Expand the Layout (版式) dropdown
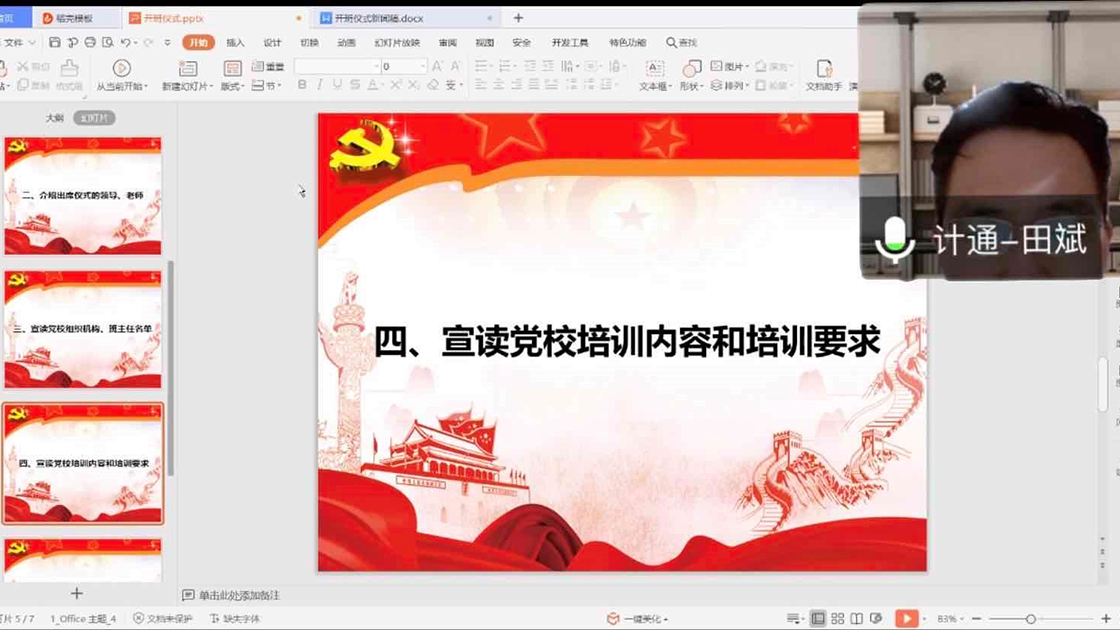This screenshot has height=630, width=1120. 232,87
